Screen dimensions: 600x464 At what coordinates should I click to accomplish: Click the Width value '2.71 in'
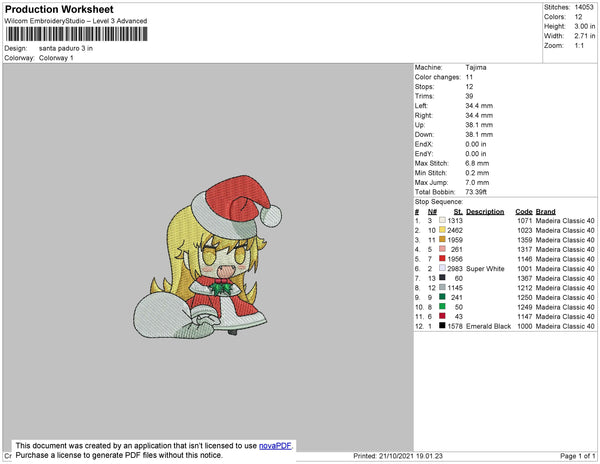click(584, 36)
